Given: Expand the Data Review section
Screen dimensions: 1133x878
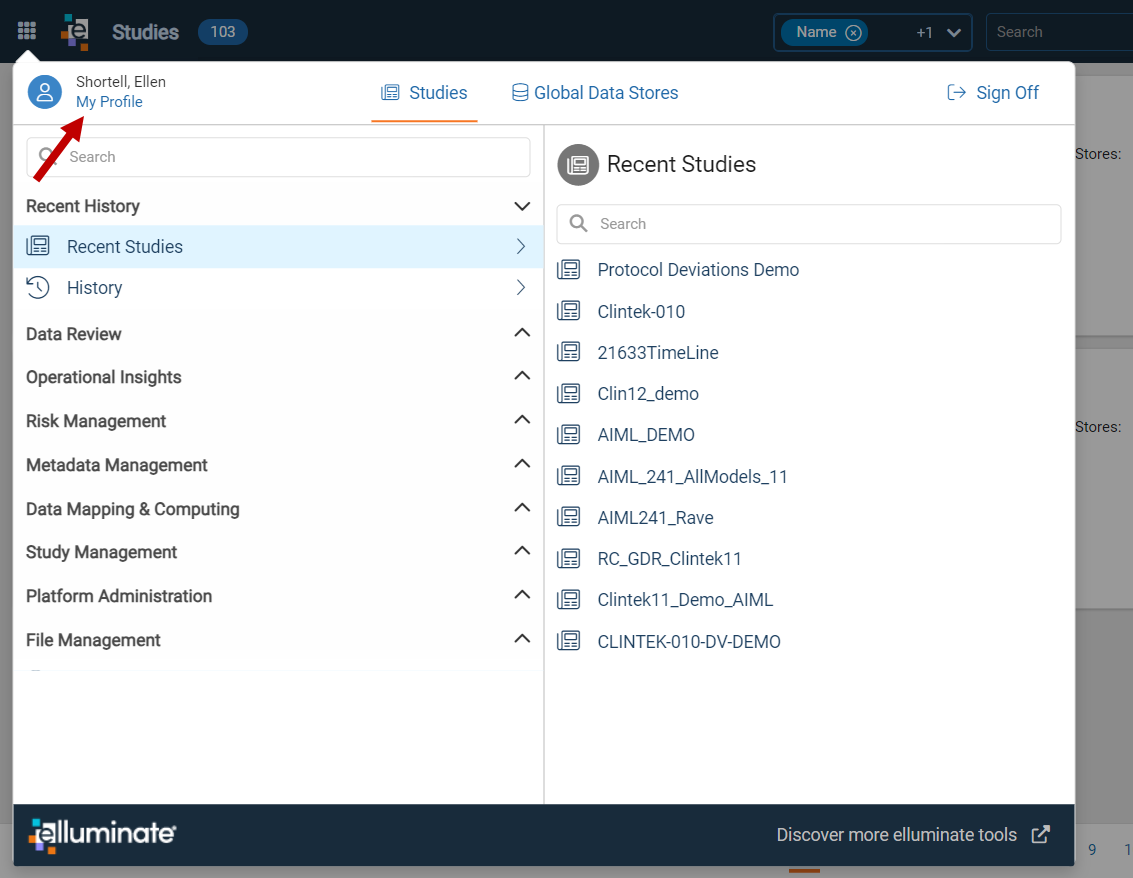Looking at the screenshot, I should [x=522, y=333].
